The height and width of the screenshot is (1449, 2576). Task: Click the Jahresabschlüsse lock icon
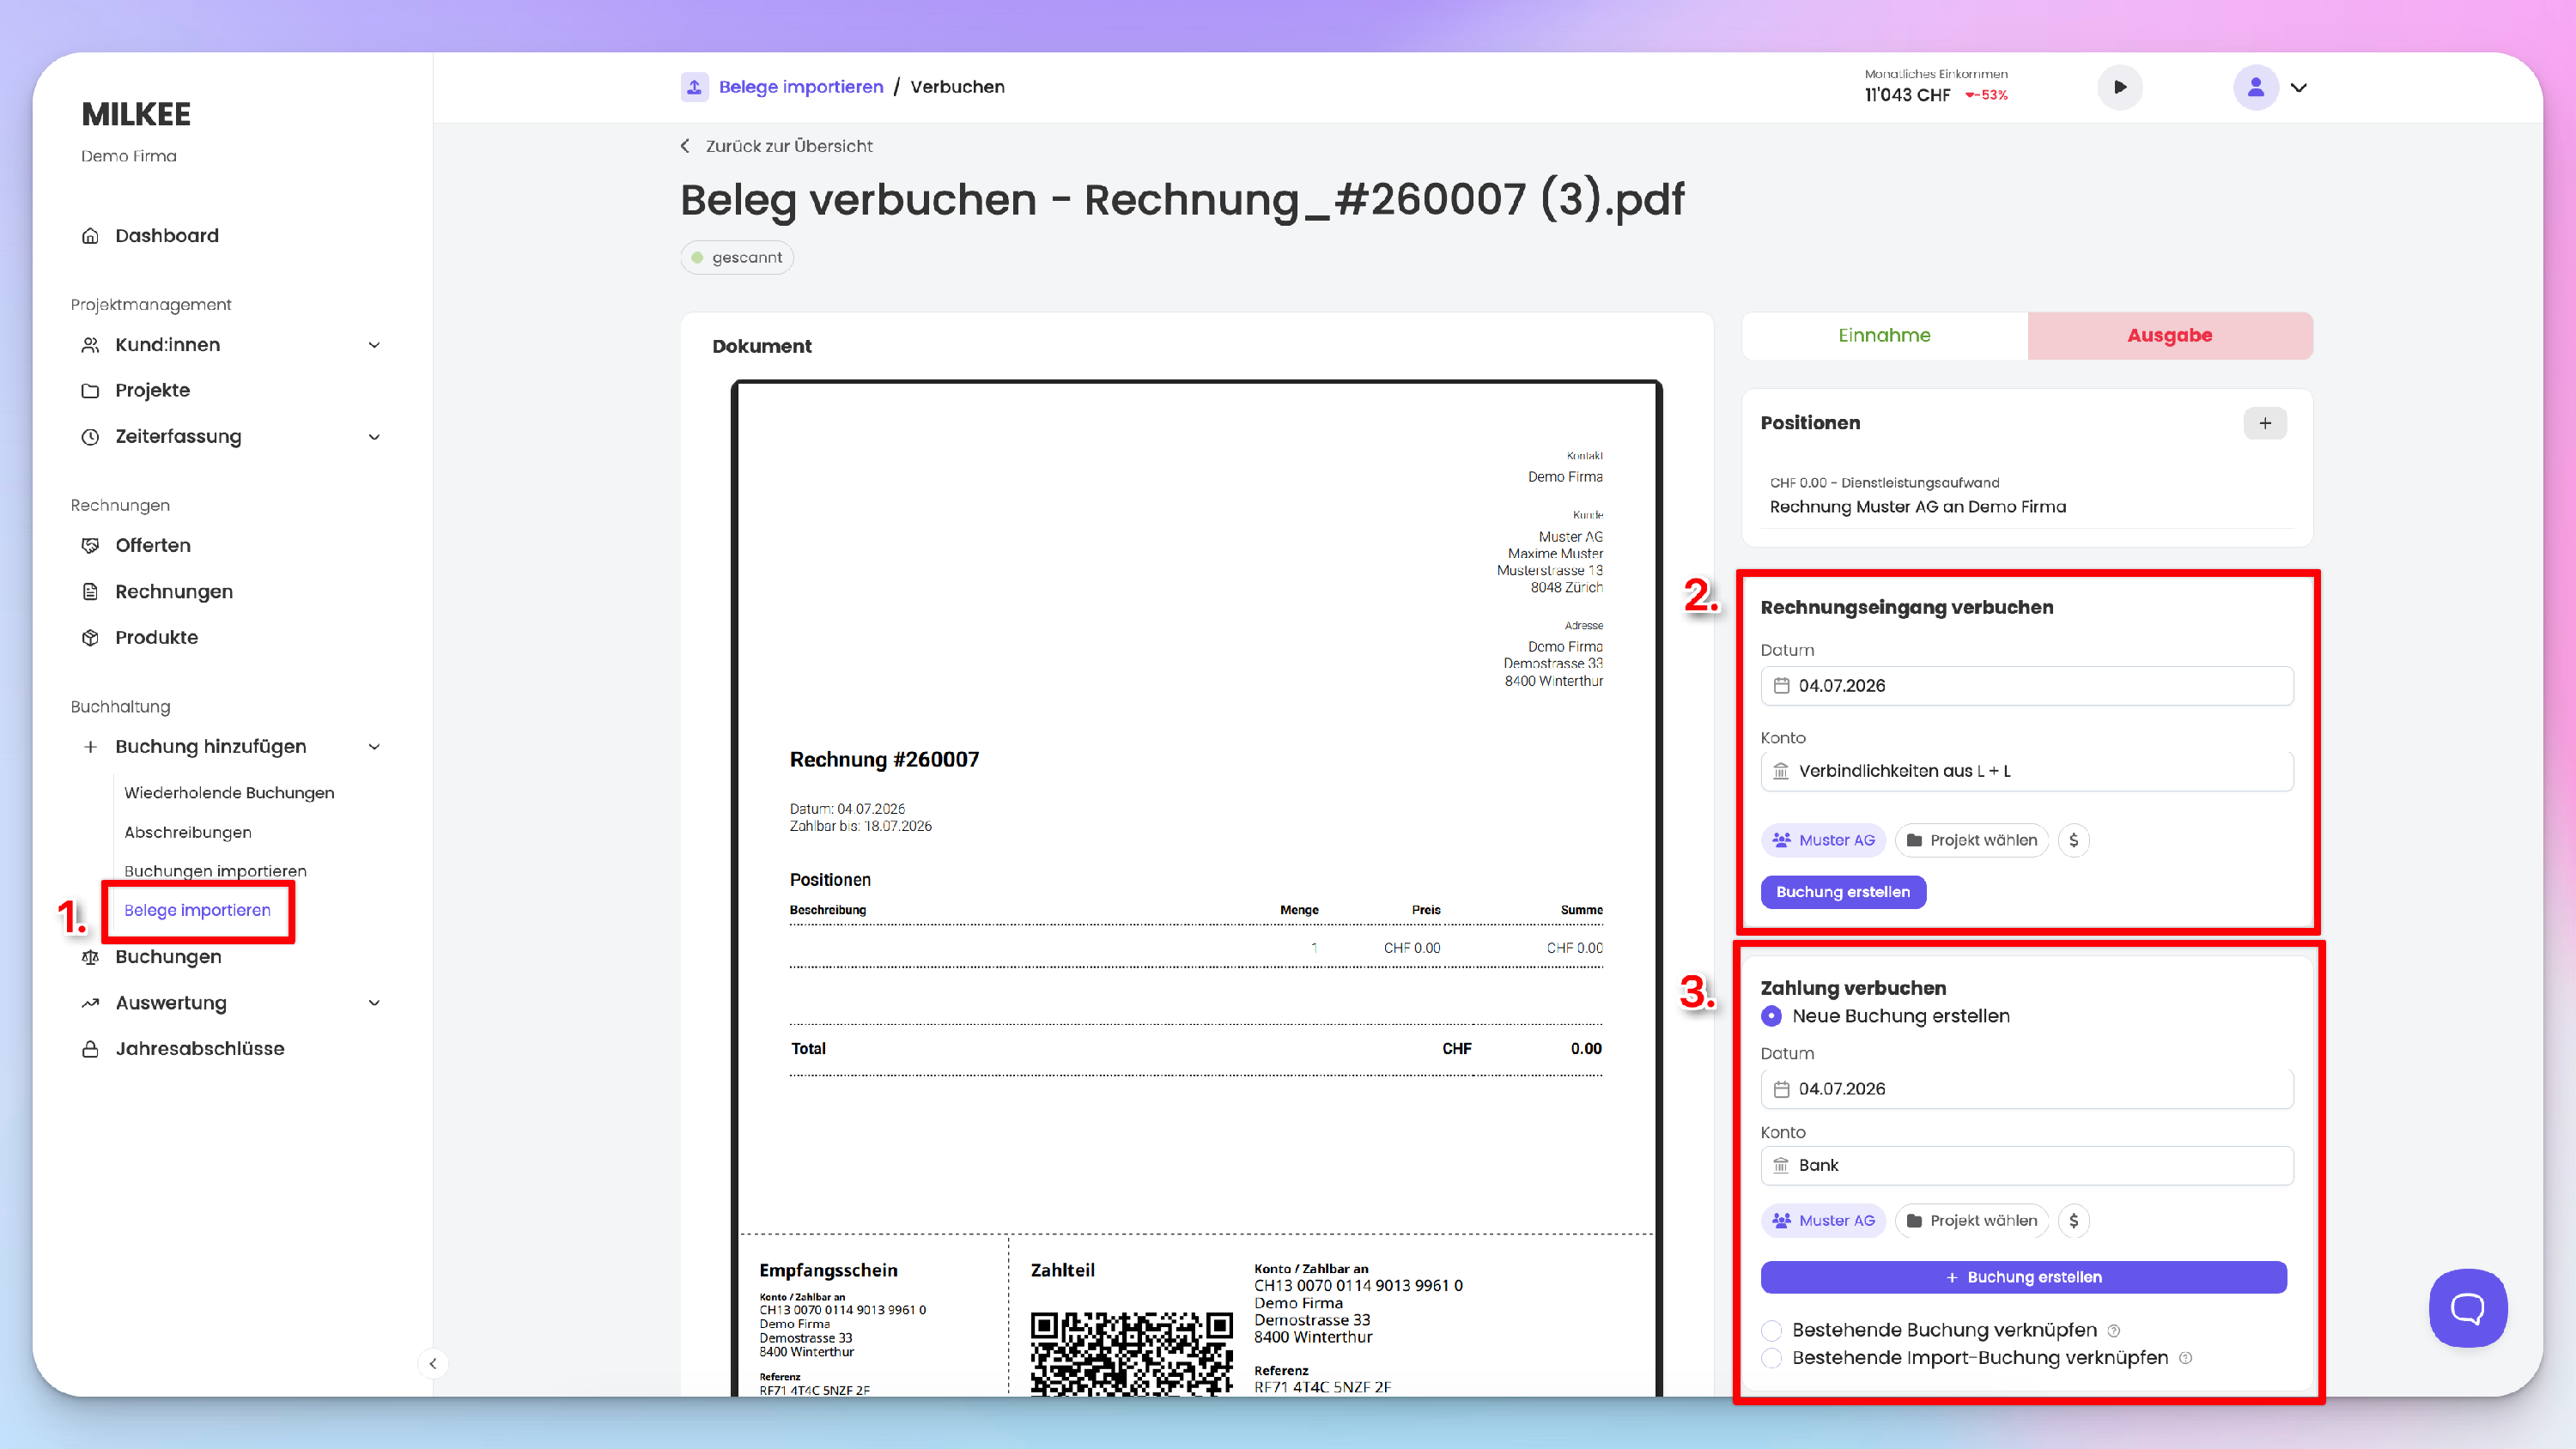[x=90, y=1049]
